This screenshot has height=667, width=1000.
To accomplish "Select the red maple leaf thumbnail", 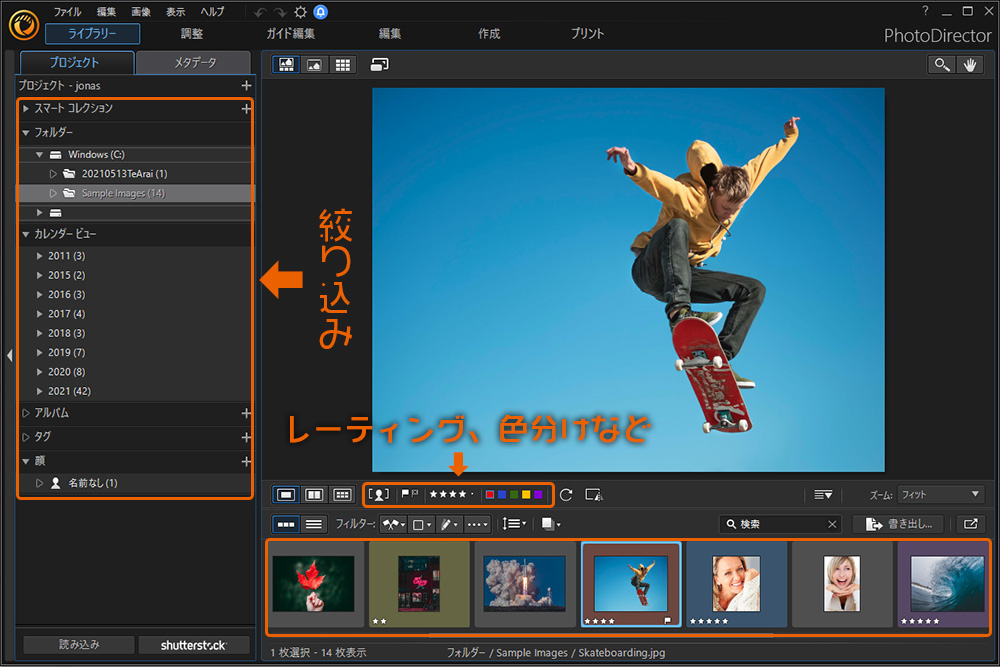I will point(313,583).
